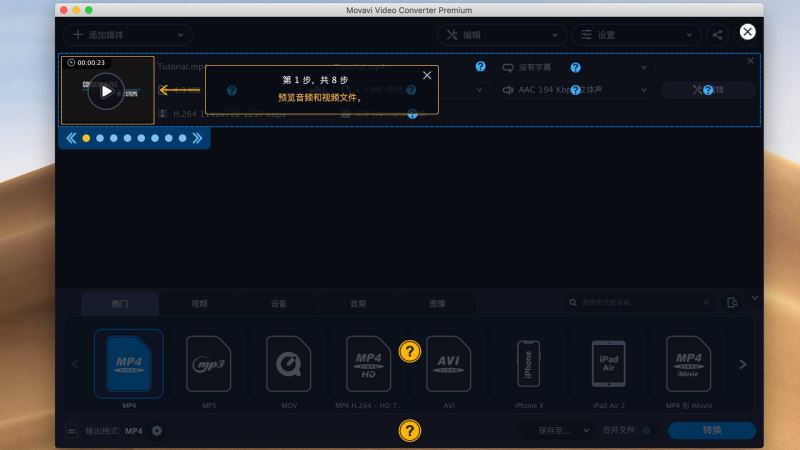Click the yellow help marker in the bottom bar

tap(410, 431)
